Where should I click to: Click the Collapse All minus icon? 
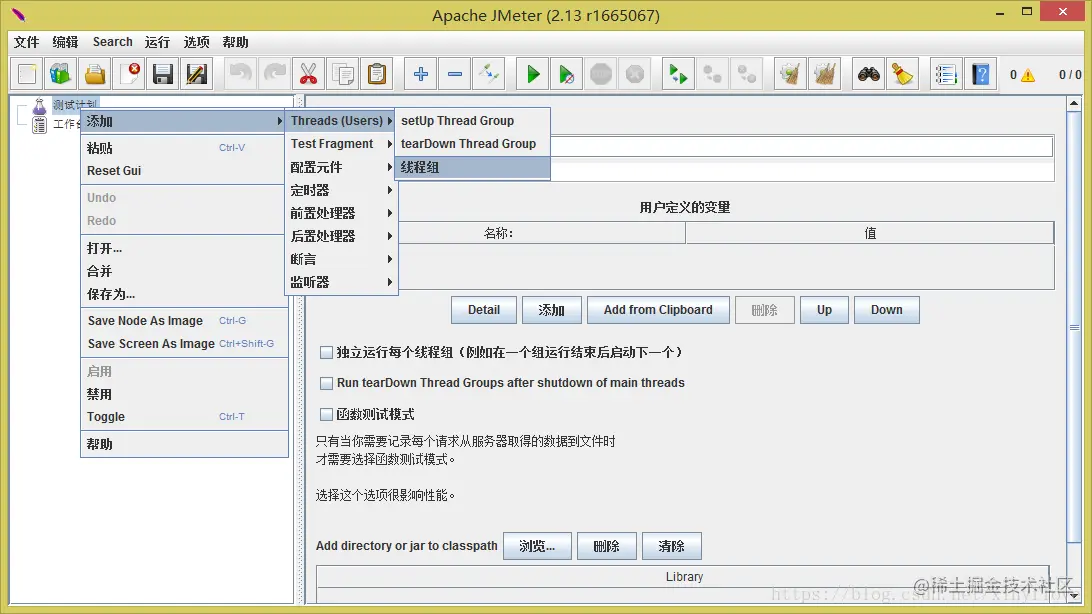coord(455,74)
